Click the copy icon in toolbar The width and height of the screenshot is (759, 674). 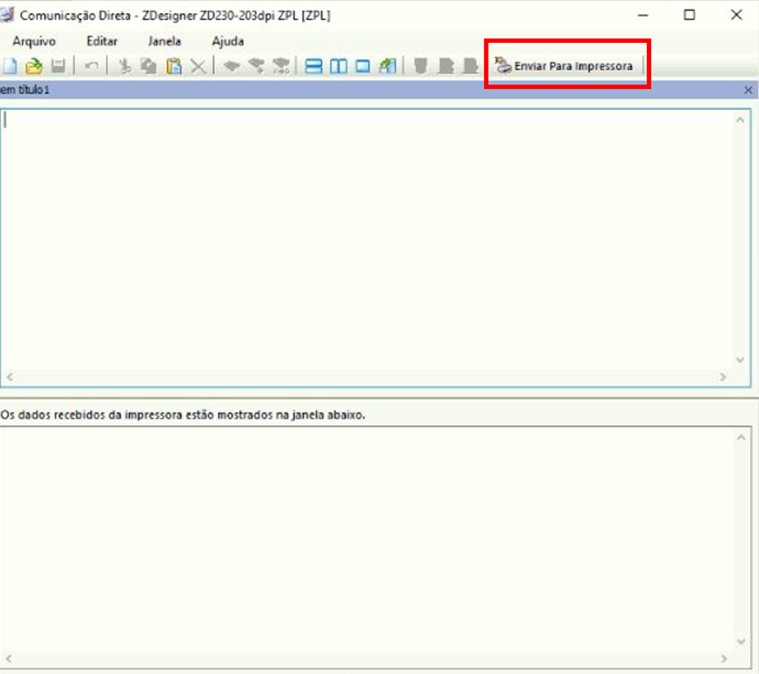(x=149, y=67)
